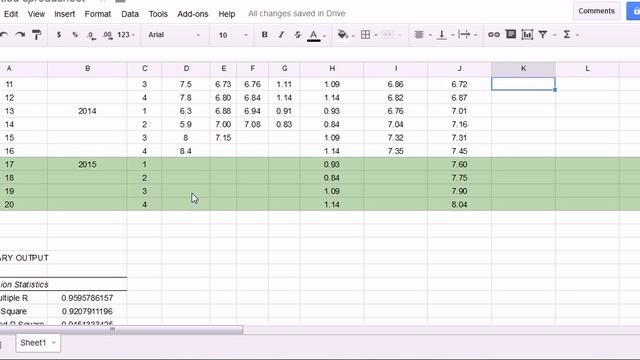Click cell with value 8.04

(x=459, y=204)
